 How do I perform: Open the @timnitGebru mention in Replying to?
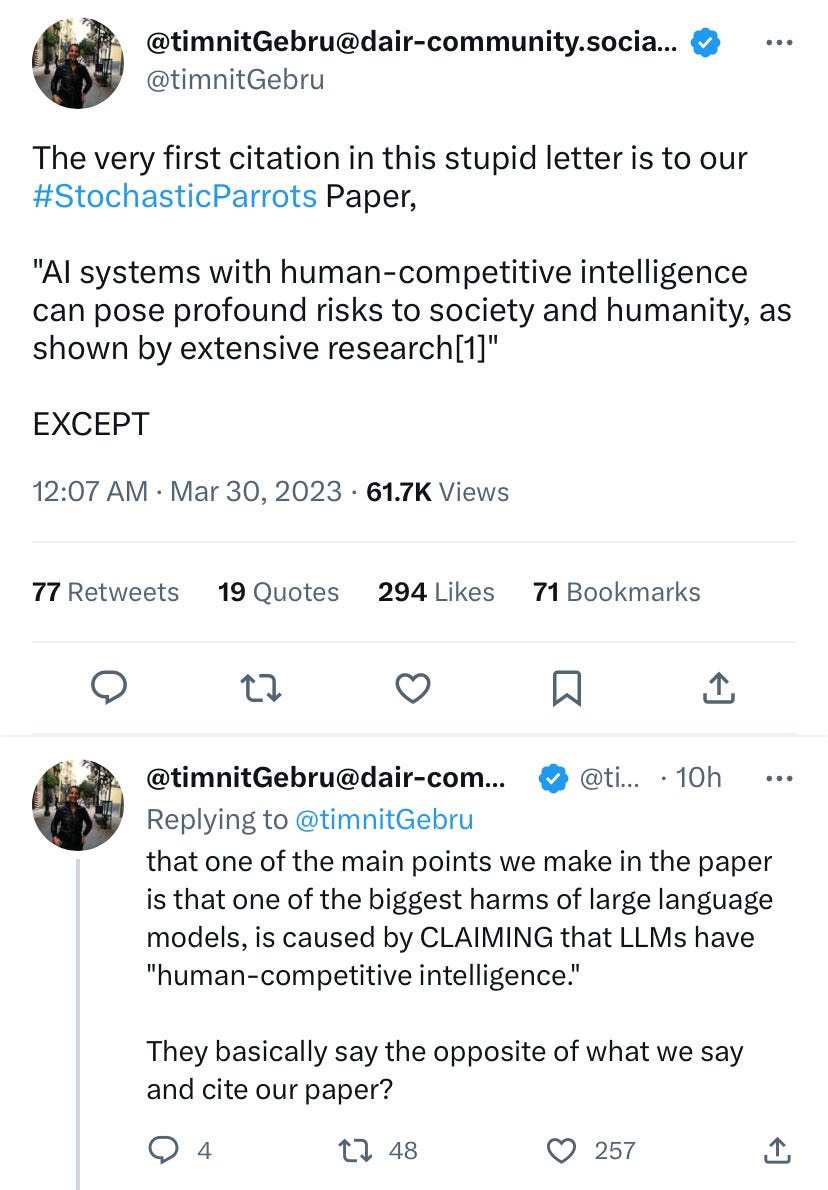click(x=384, y=820)
